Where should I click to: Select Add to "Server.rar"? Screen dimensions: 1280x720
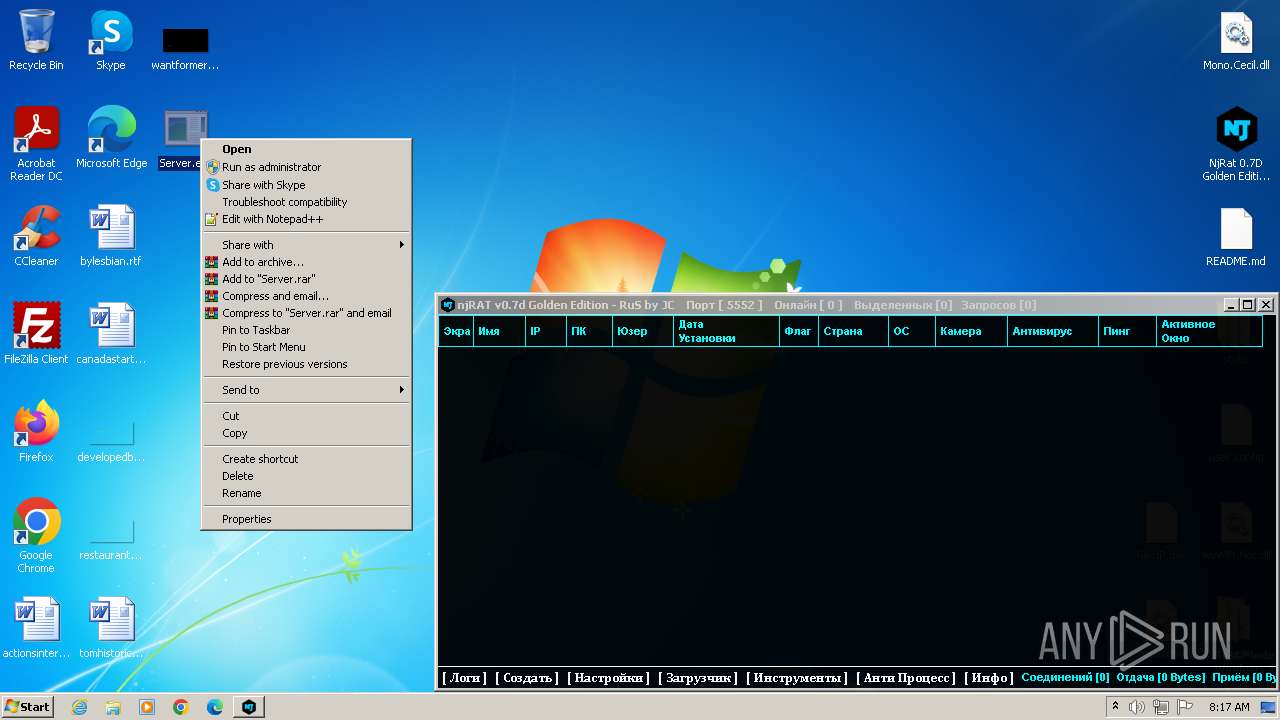point(306,279)
